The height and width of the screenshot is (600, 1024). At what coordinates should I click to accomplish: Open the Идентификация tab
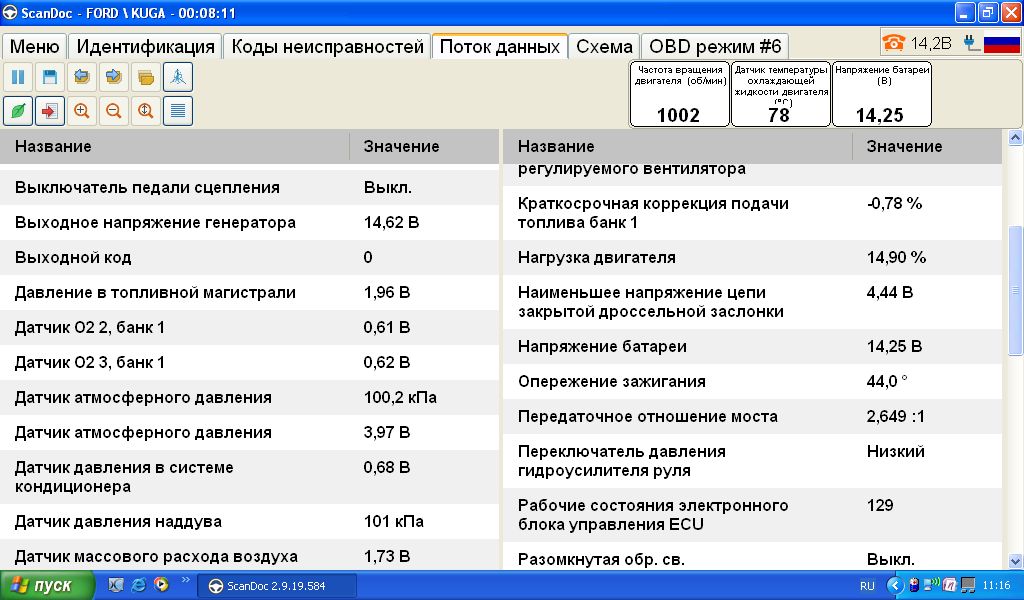pos(145,47)
